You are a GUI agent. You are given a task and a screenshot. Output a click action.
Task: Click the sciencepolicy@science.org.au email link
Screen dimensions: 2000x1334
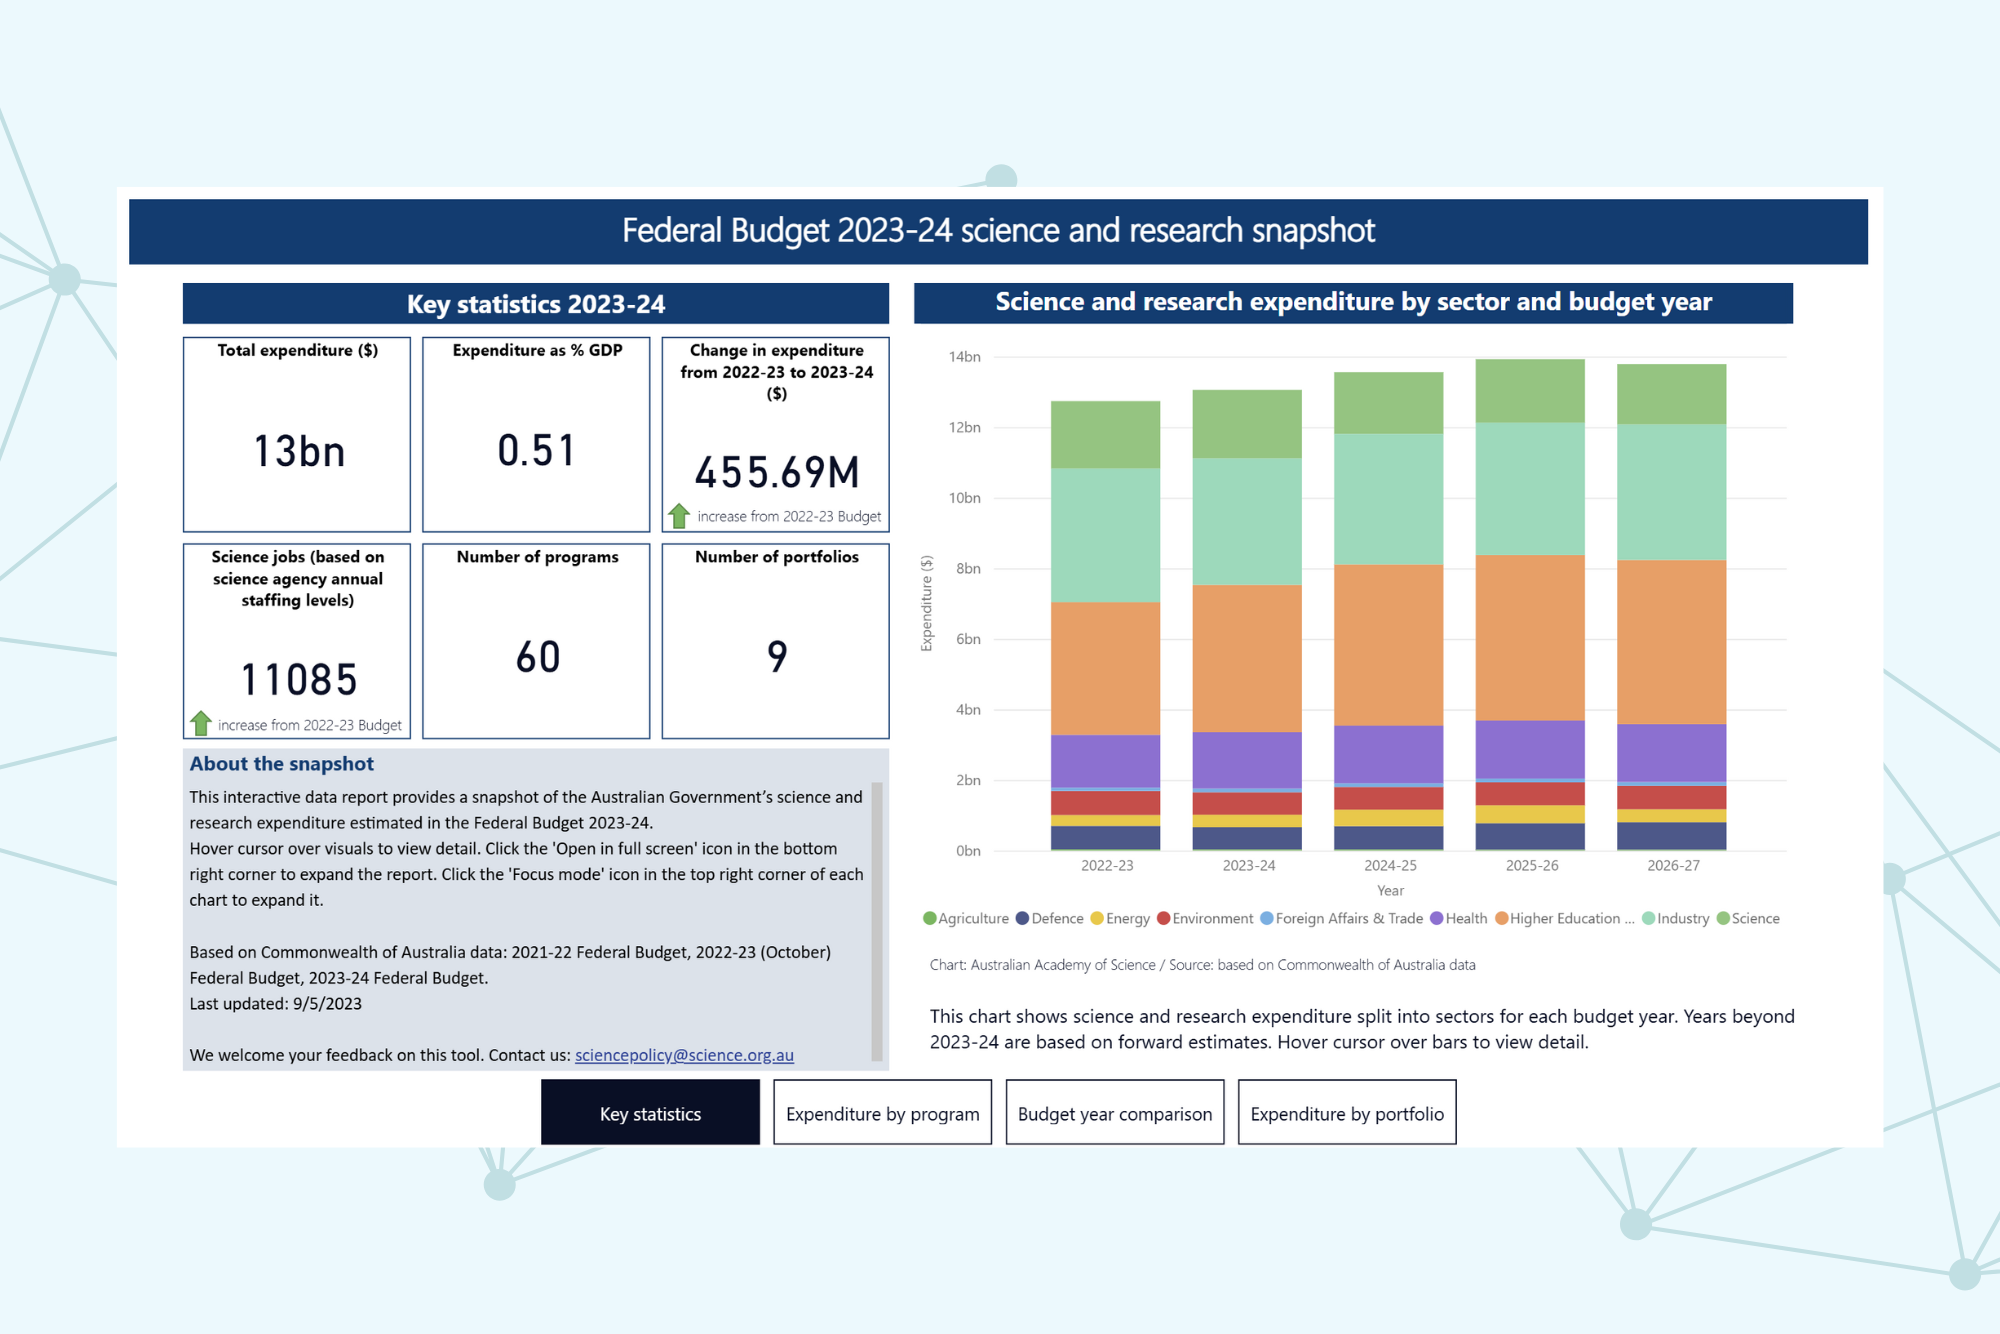[684, 1055]
